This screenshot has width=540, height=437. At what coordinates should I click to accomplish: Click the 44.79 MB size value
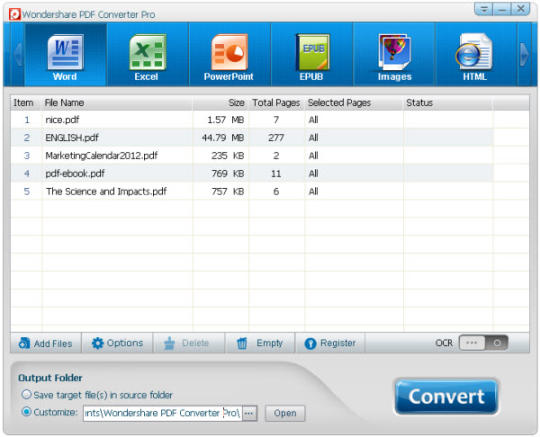pyautogui.click(x=223, y=137)
